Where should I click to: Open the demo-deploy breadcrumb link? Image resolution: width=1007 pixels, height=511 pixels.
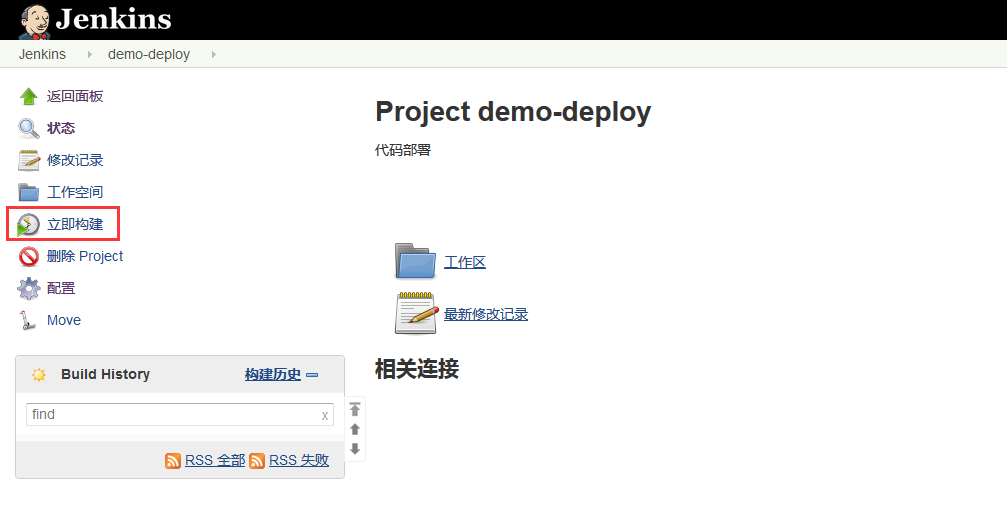click(x=149, y=55)
